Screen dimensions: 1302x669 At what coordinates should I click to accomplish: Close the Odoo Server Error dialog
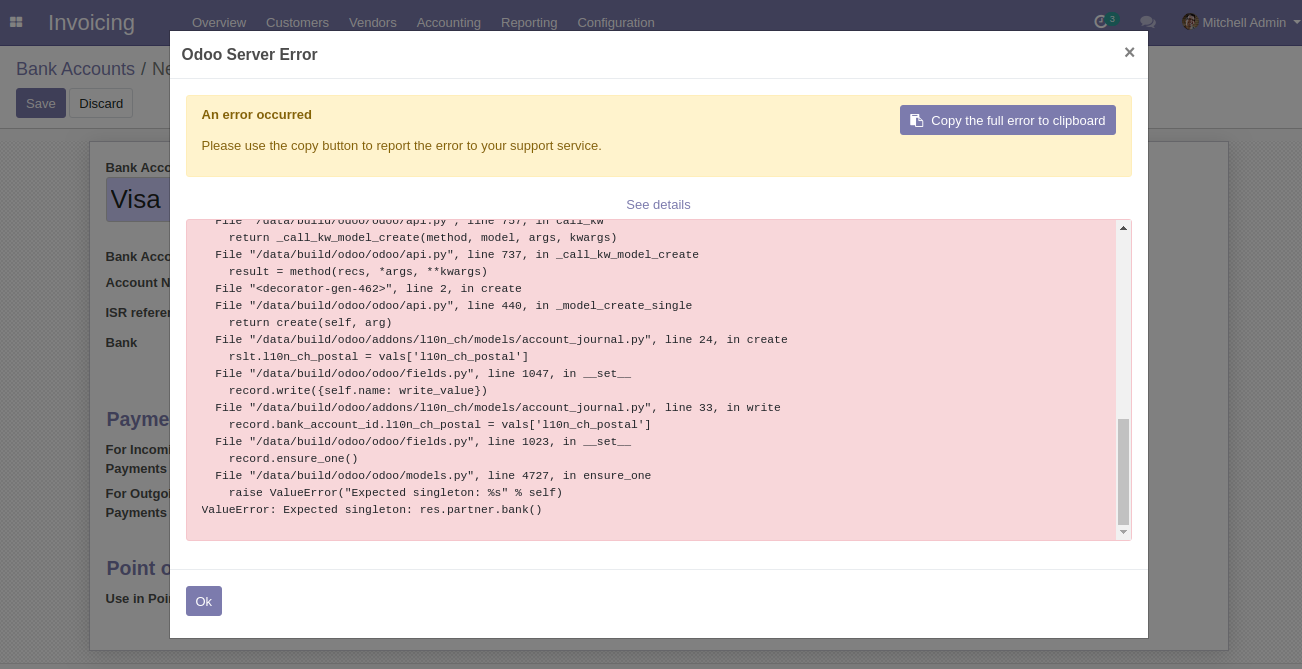1129,53
